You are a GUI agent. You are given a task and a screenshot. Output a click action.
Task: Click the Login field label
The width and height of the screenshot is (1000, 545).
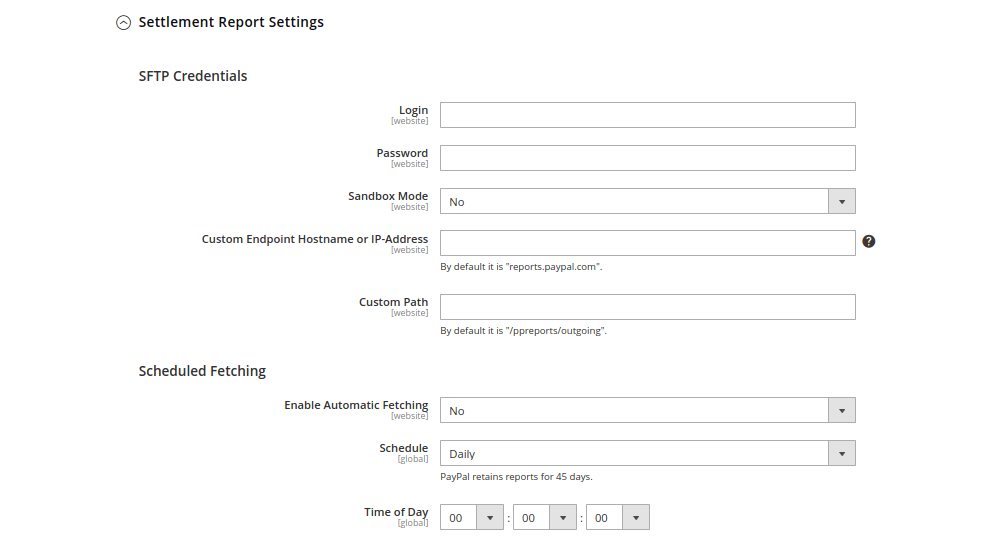(x=413, y=110)
